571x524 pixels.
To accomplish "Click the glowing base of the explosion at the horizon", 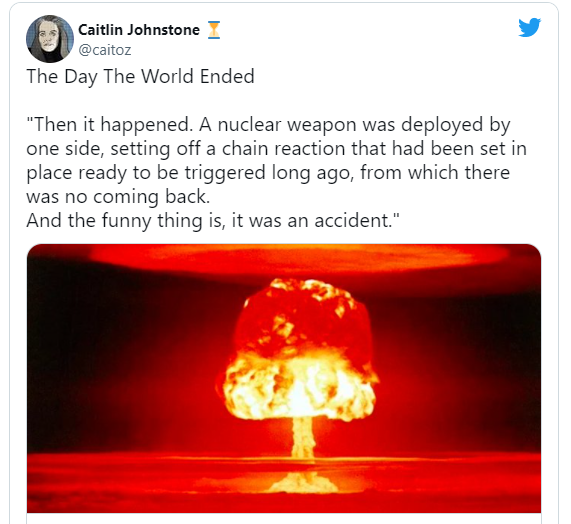I will coord(303,482).
